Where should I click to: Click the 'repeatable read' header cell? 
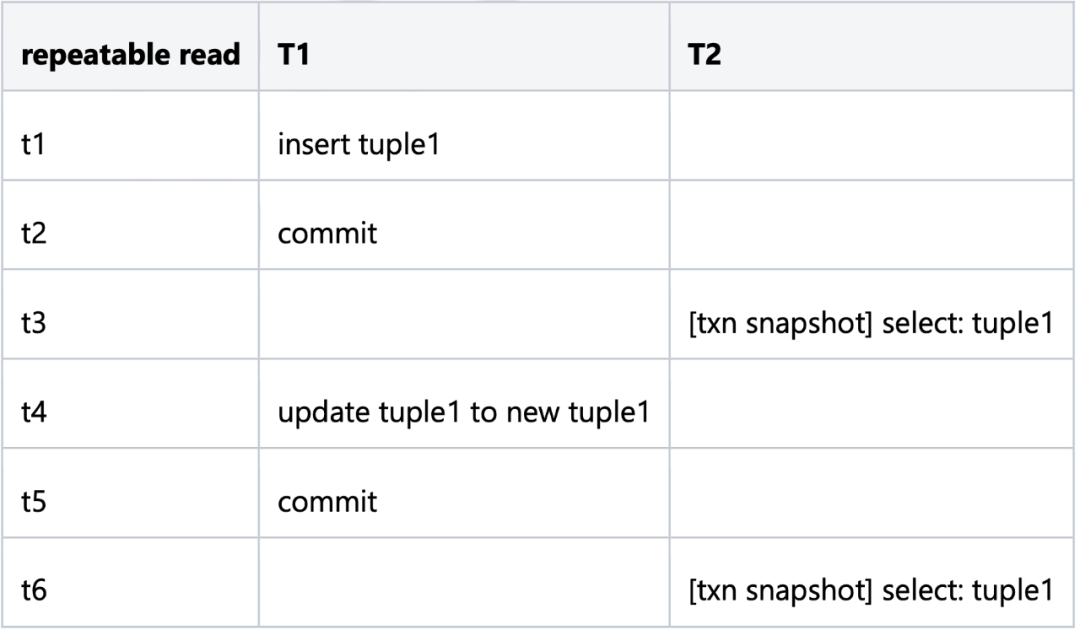[x=130, y=57]
